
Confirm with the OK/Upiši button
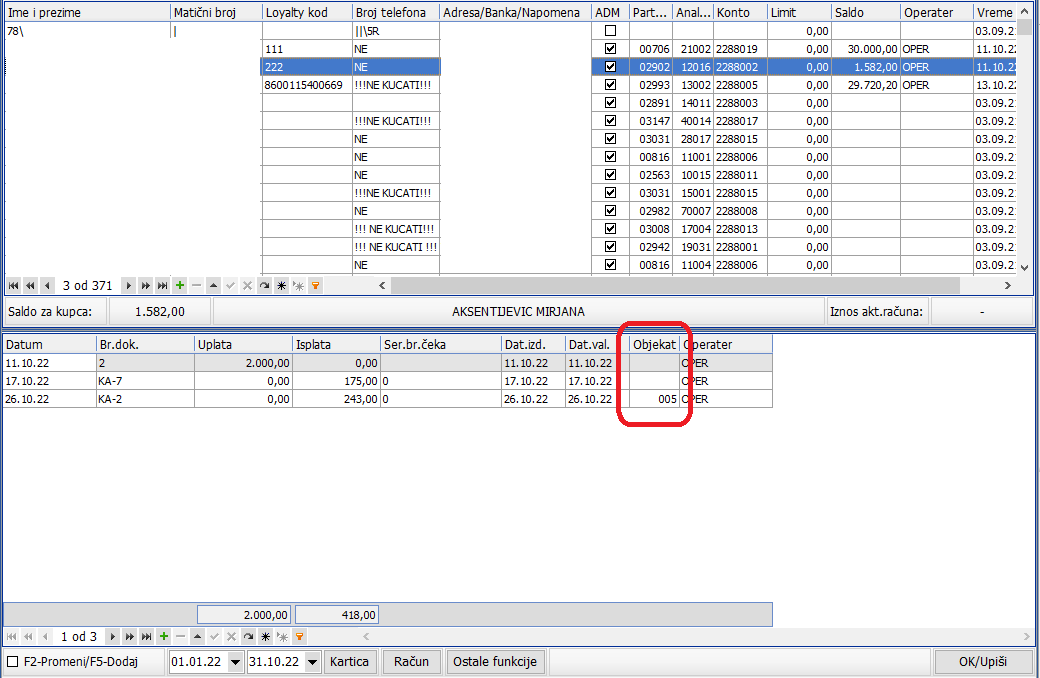click(983, 662)
